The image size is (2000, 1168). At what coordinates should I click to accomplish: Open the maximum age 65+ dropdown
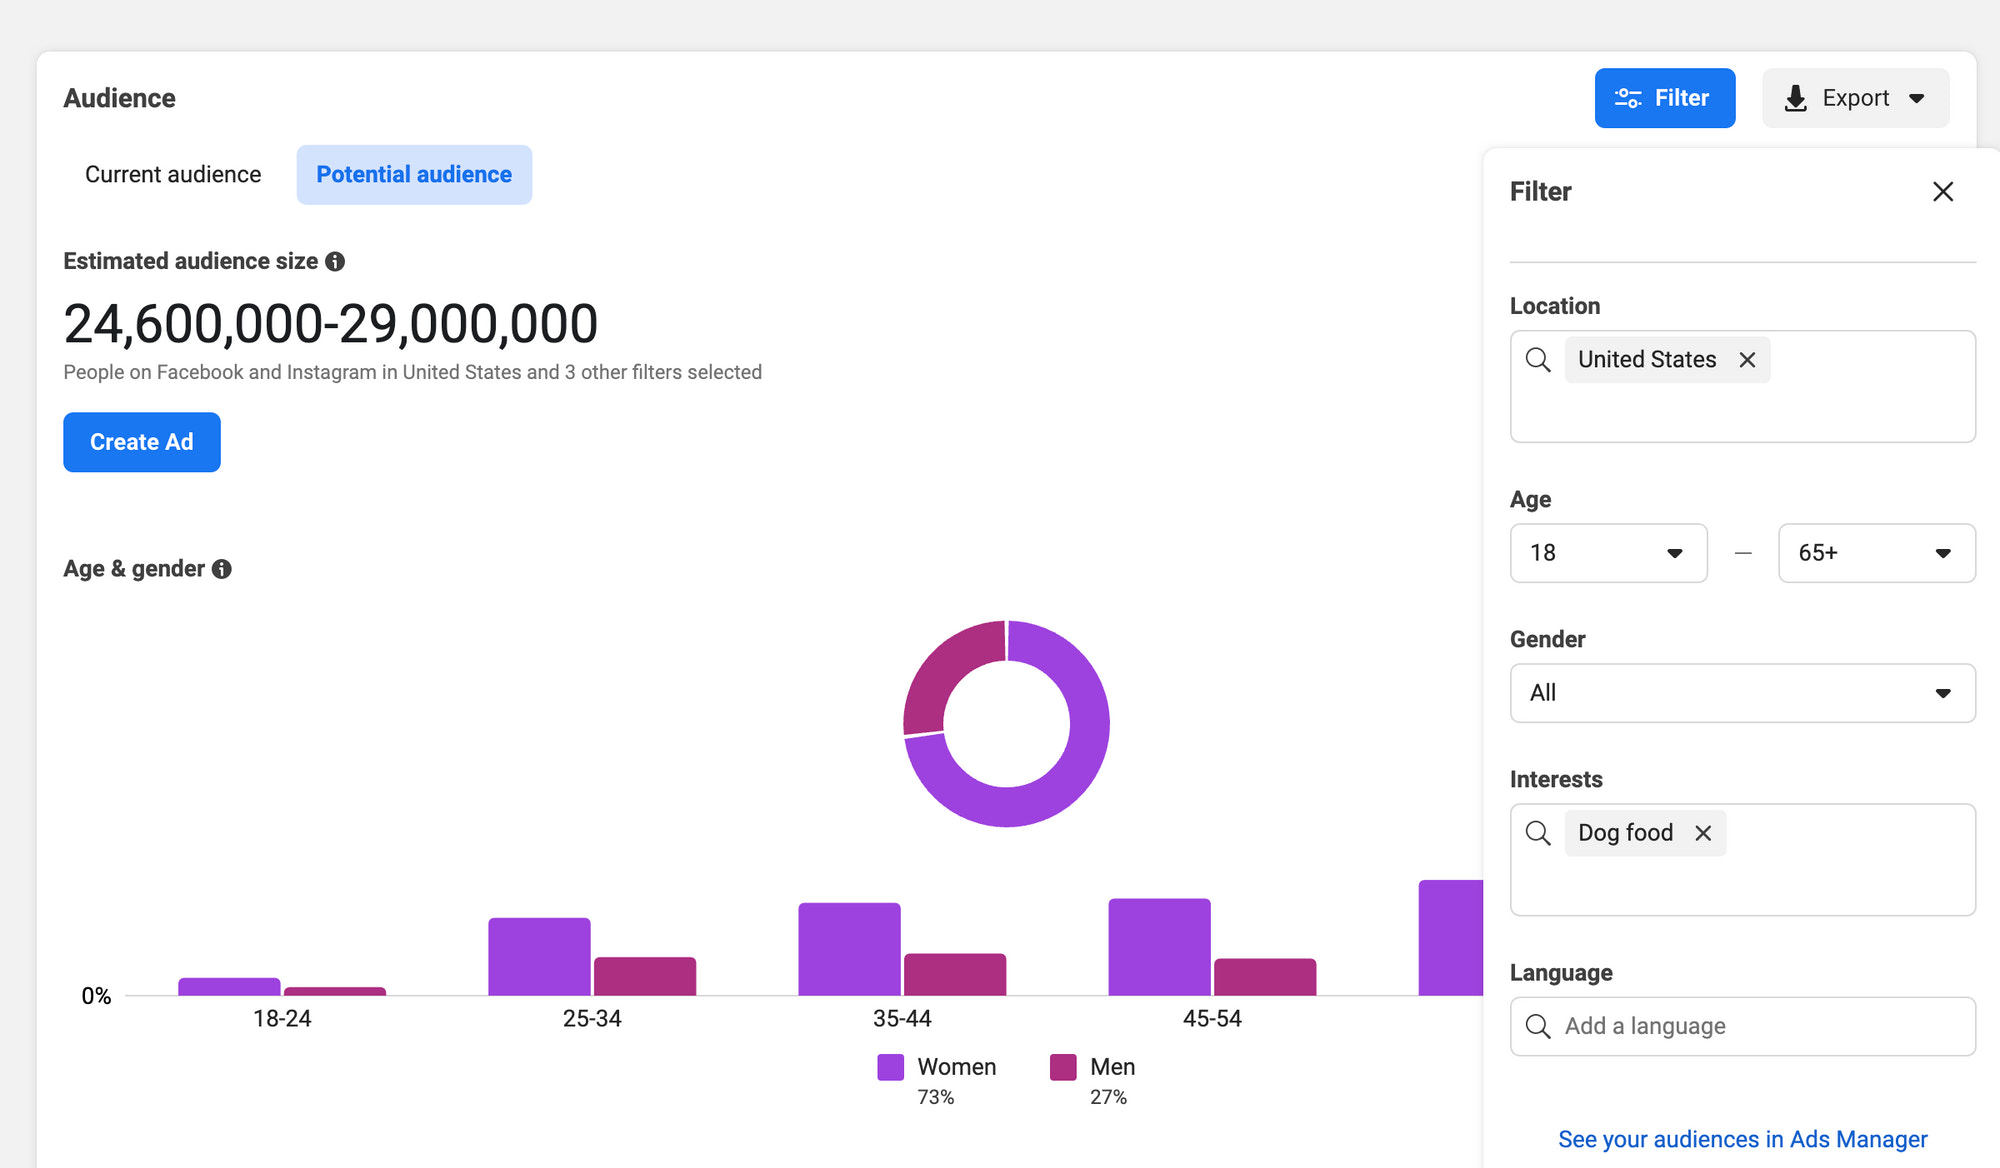pyautogui.click(x=1876, y=553)
